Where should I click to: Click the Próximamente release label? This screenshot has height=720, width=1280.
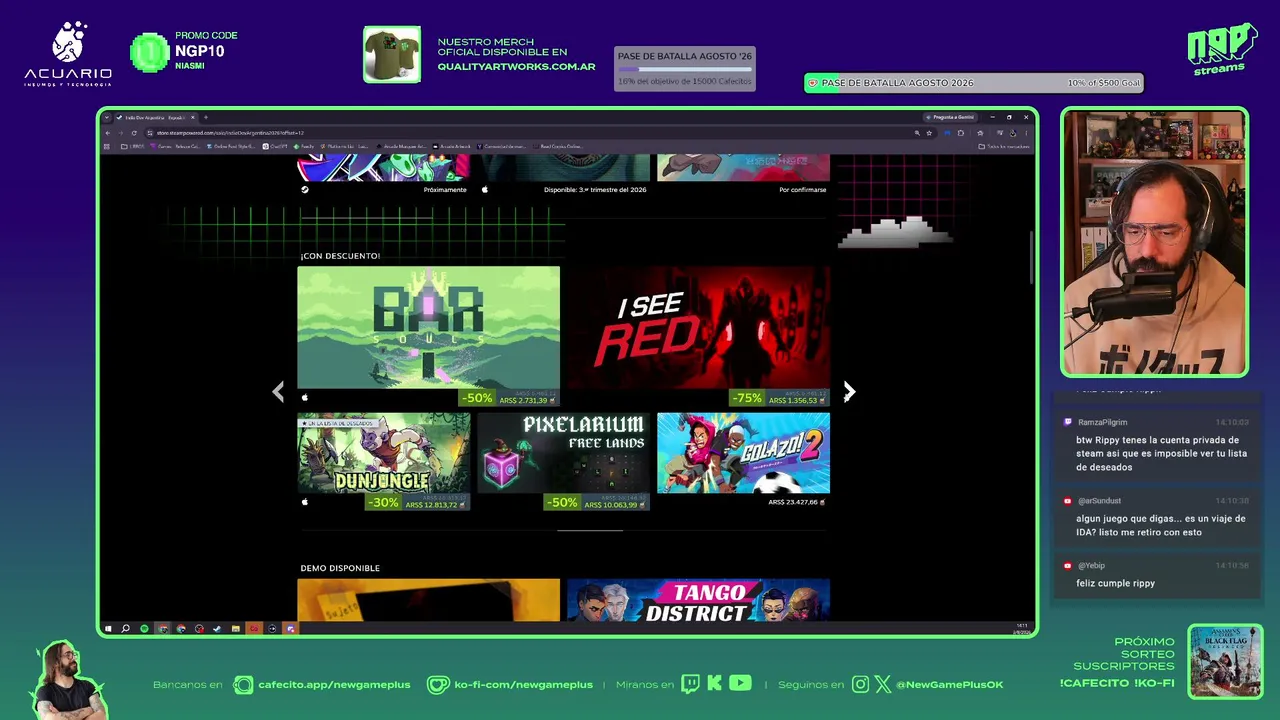point(445,190)
